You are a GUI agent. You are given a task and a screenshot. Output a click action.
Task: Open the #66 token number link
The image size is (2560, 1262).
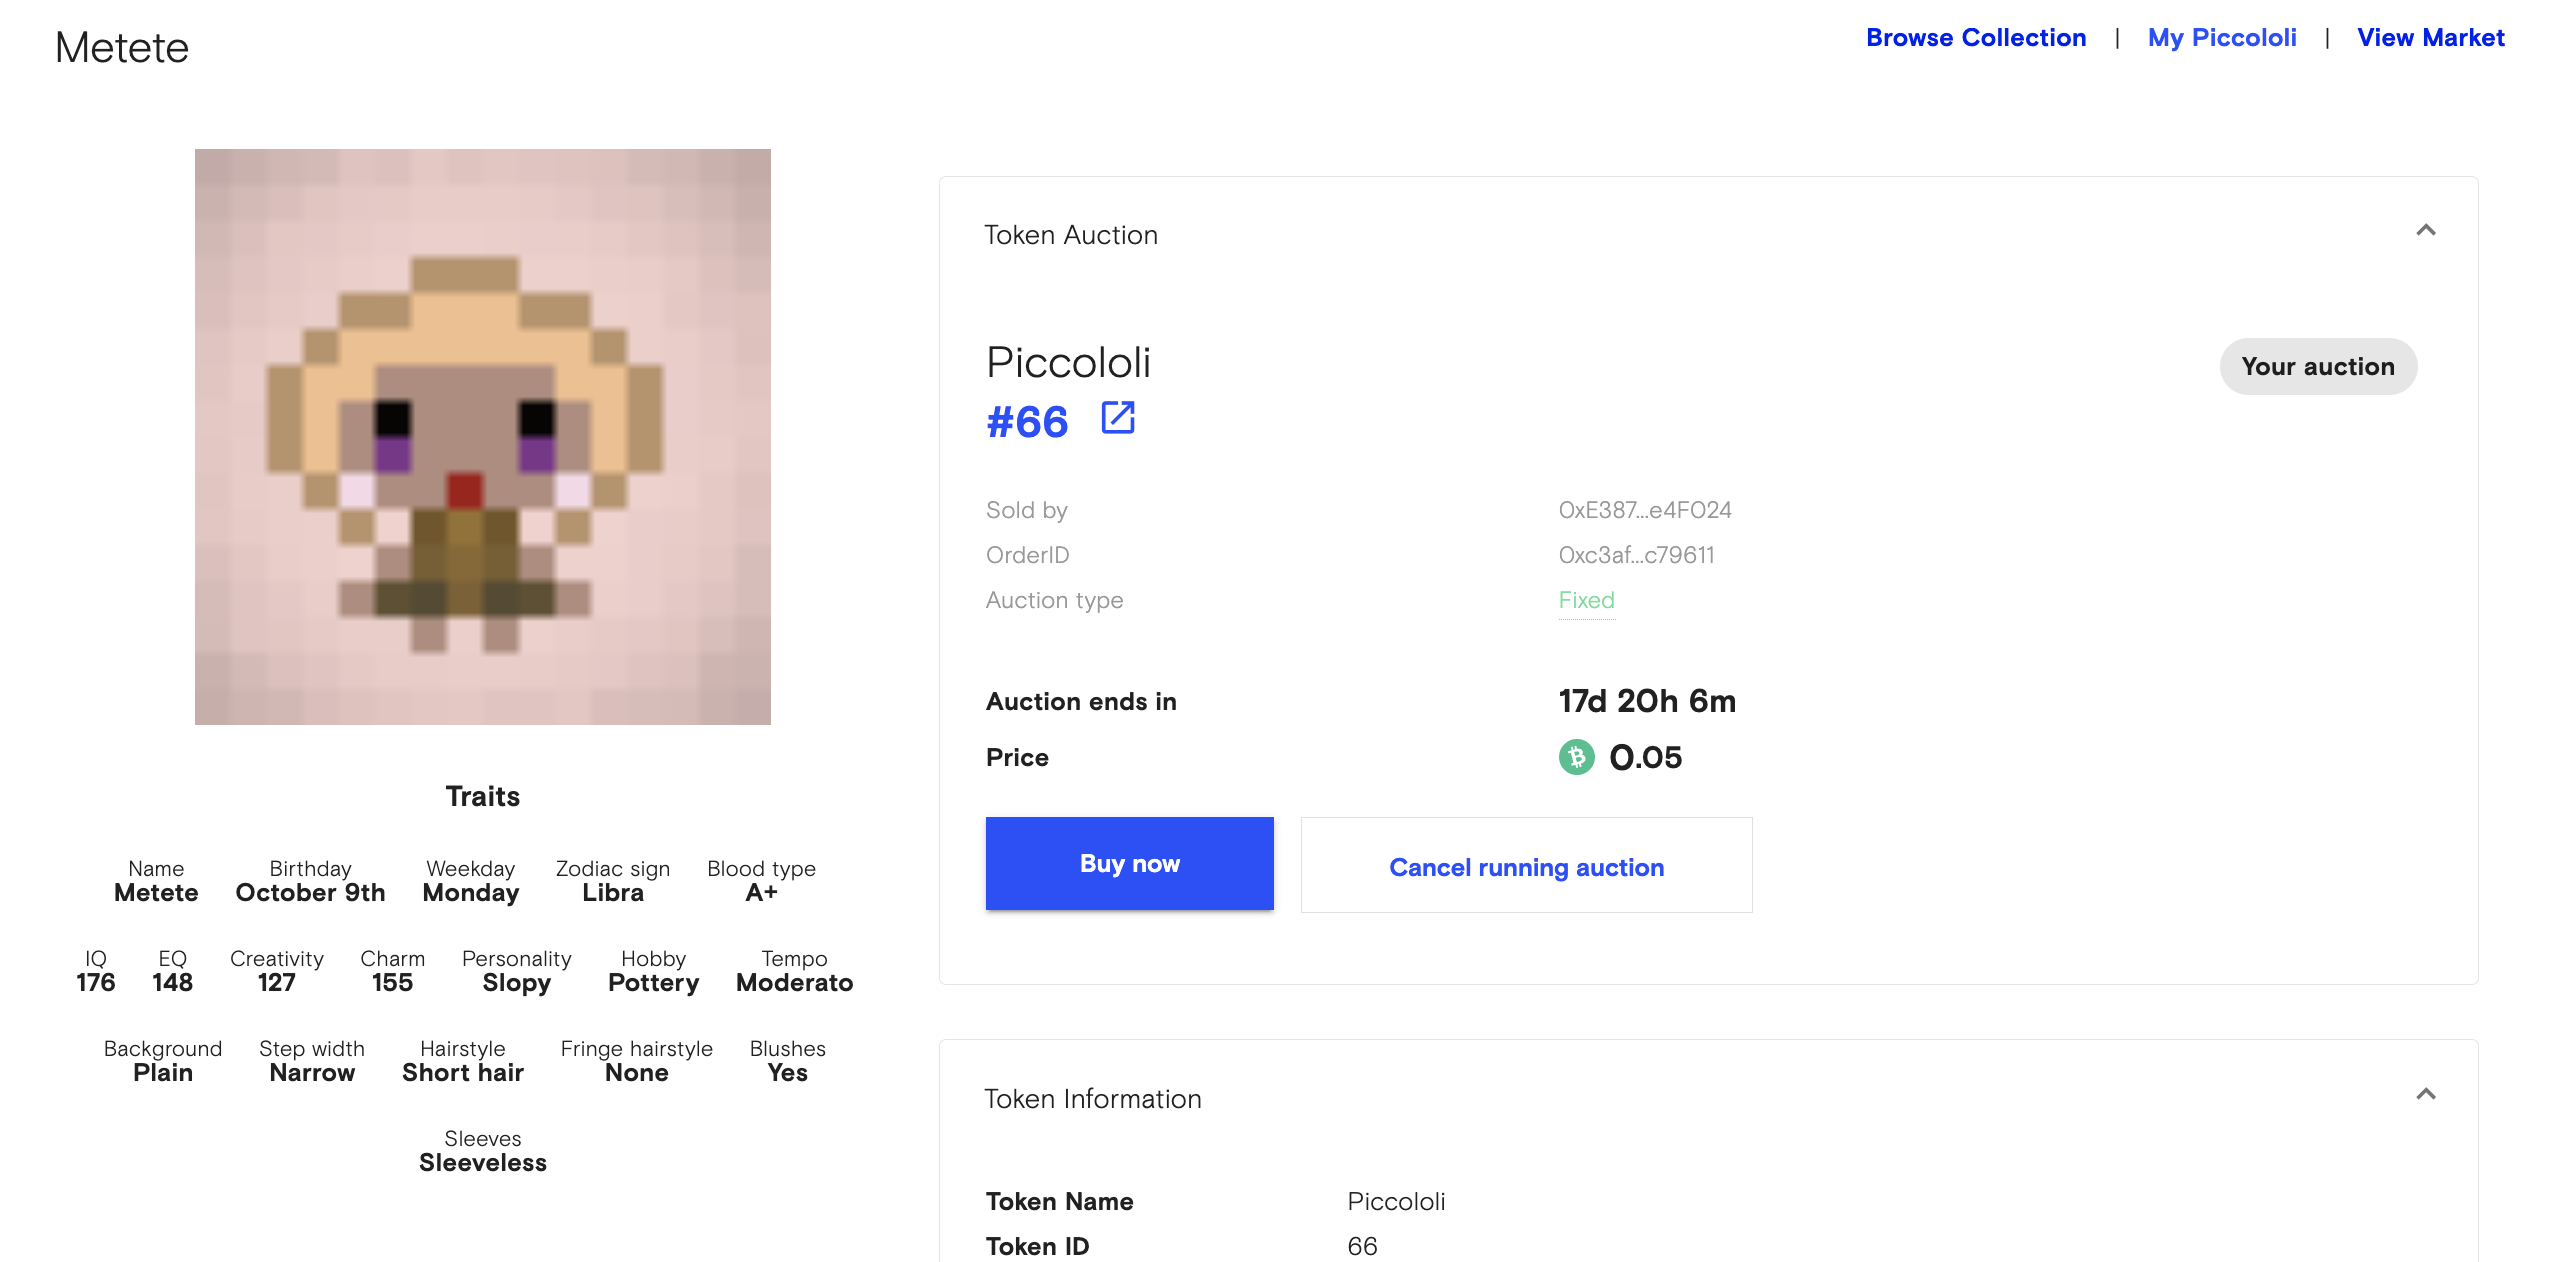[x=1027, y=422]
